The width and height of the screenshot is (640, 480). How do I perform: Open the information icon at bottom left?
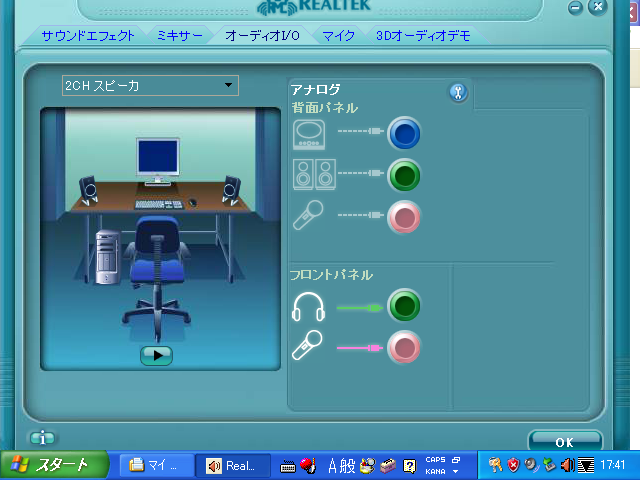pyautogui.click(x=42, y=438)
